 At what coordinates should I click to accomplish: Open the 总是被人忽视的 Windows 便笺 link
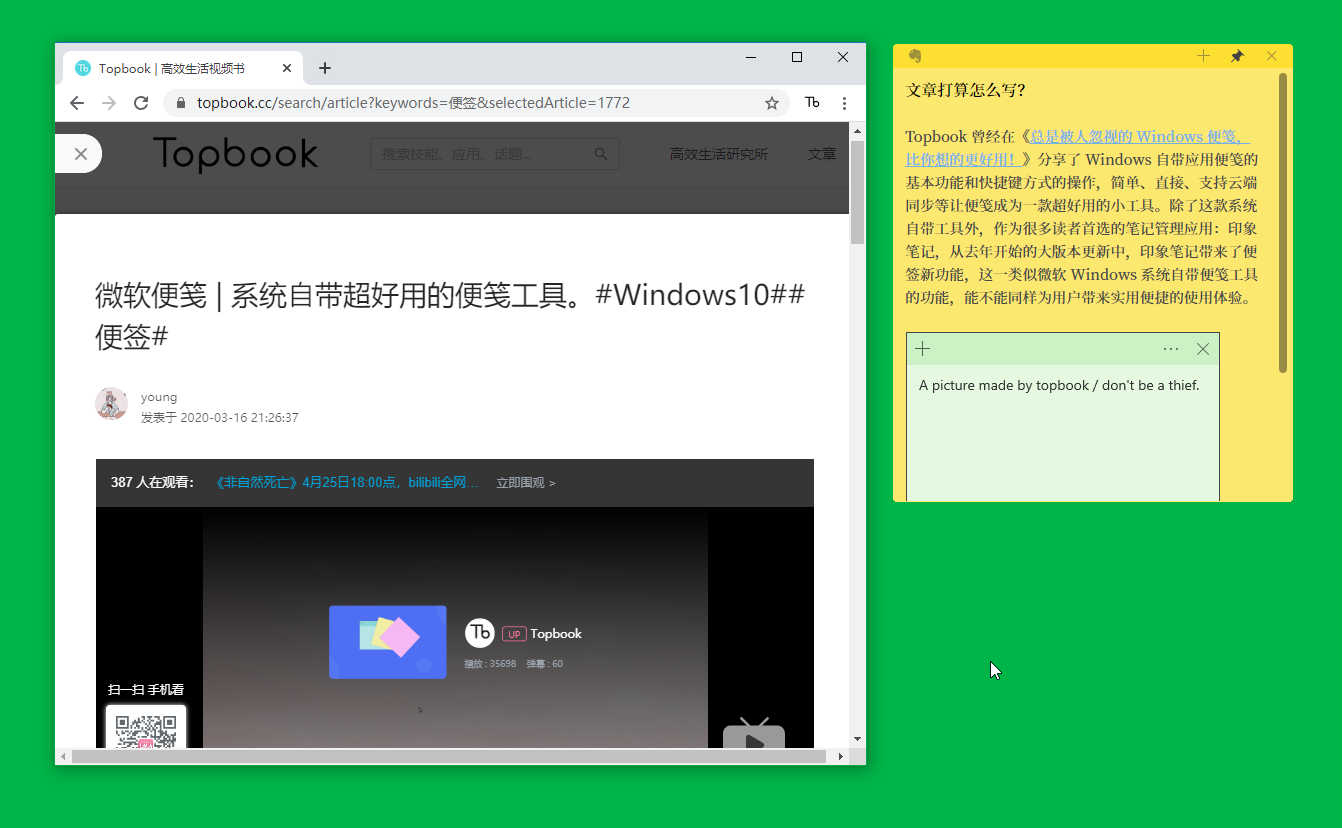[x=1077, y=148]
